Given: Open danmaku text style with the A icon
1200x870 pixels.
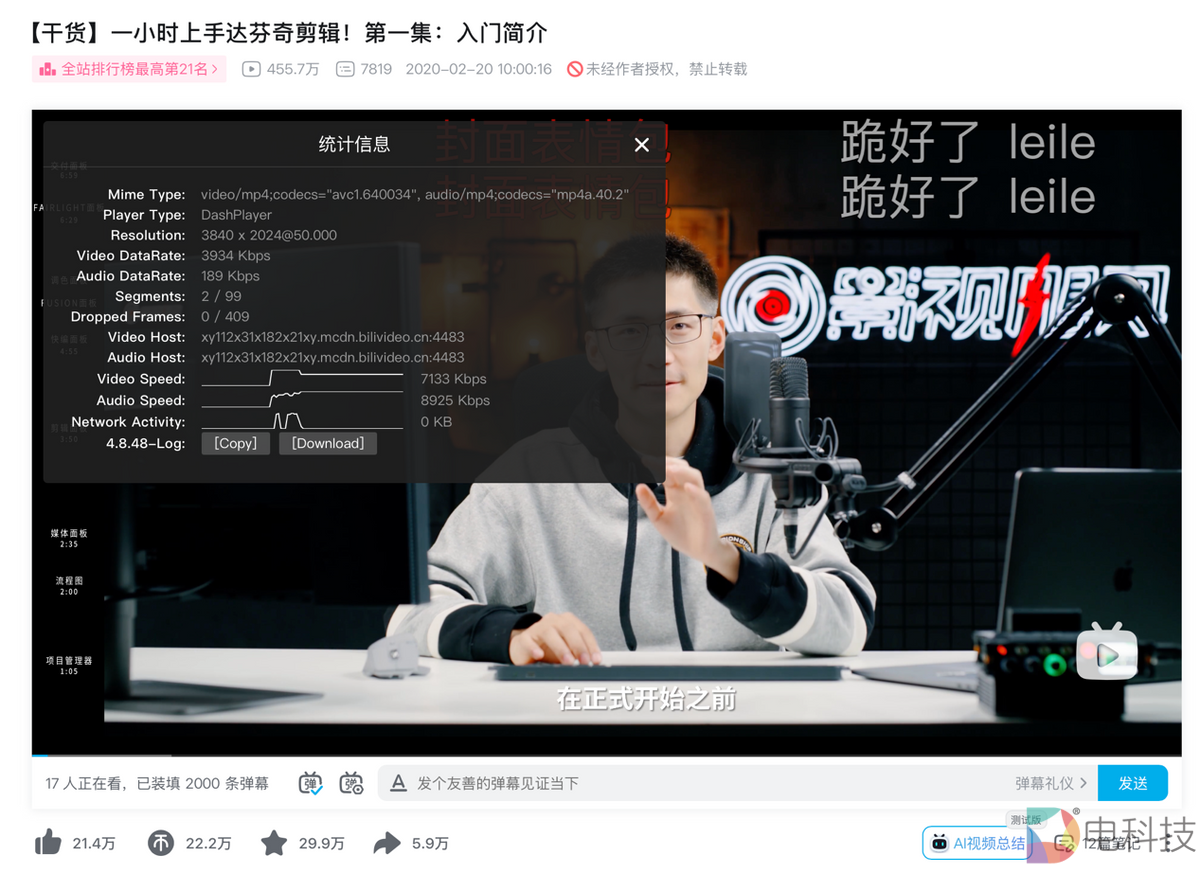Looking at the screenshot, I should coord(400,783).
